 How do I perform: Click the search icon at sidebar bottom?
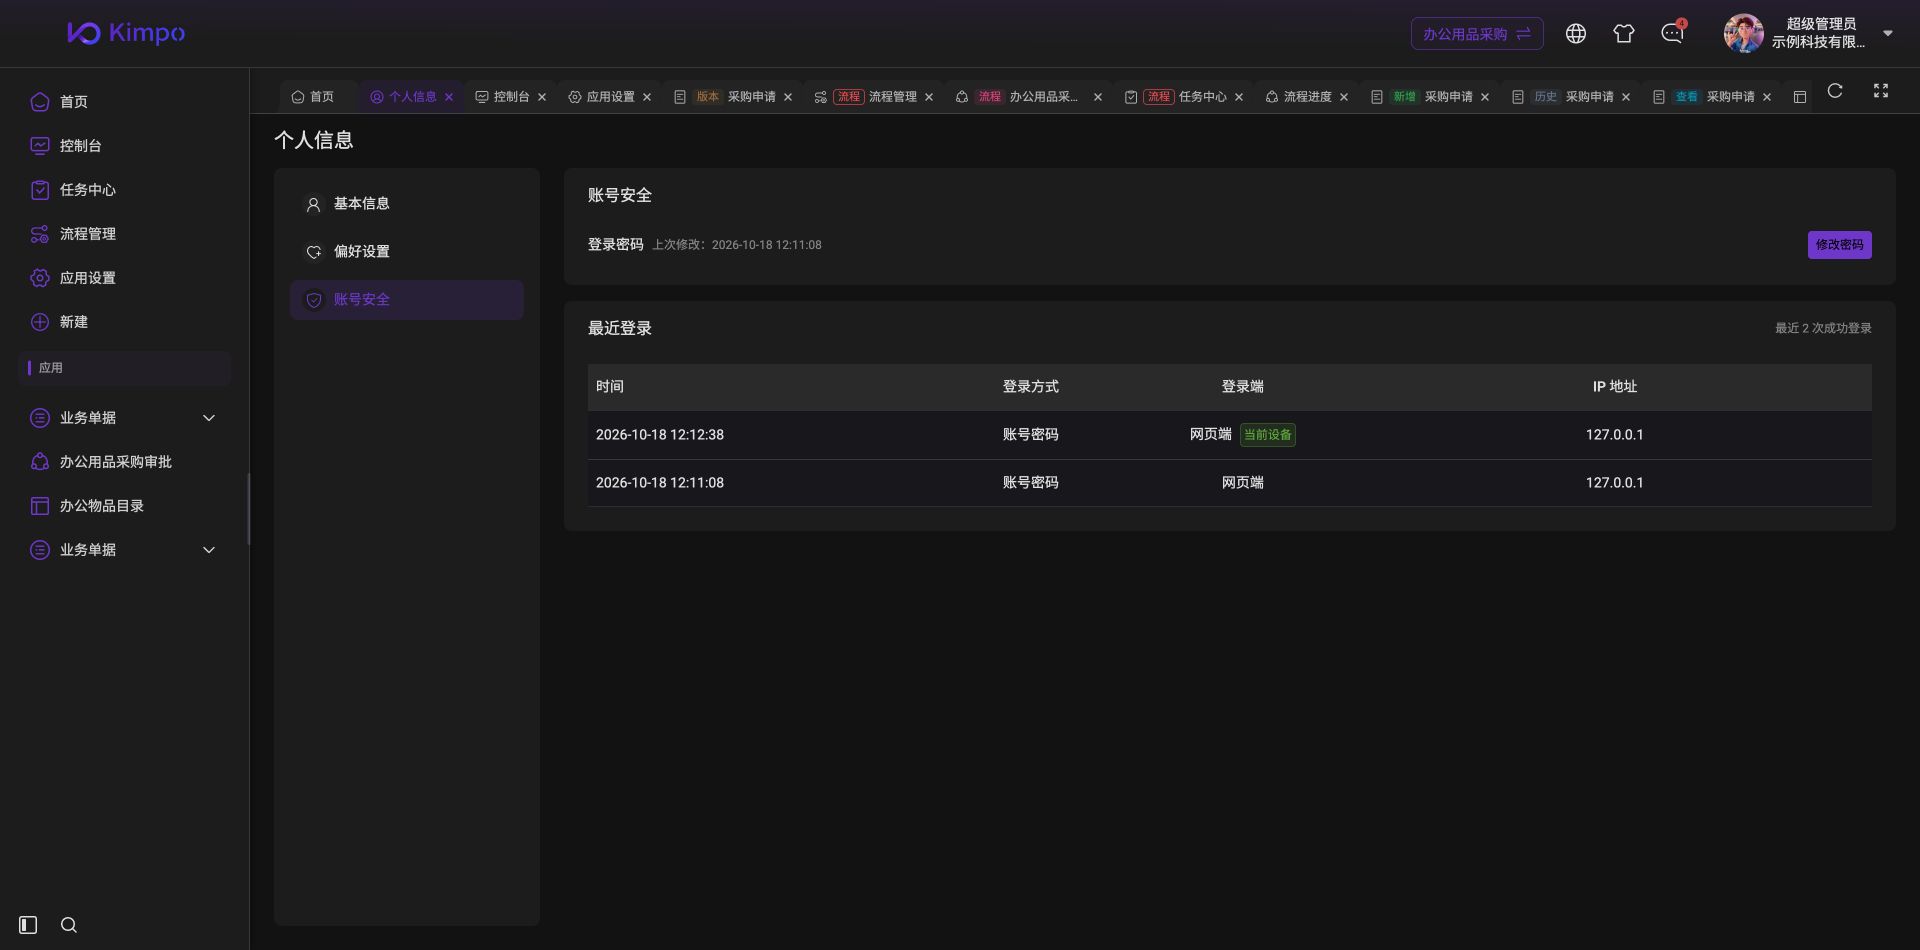click(69, 925)
